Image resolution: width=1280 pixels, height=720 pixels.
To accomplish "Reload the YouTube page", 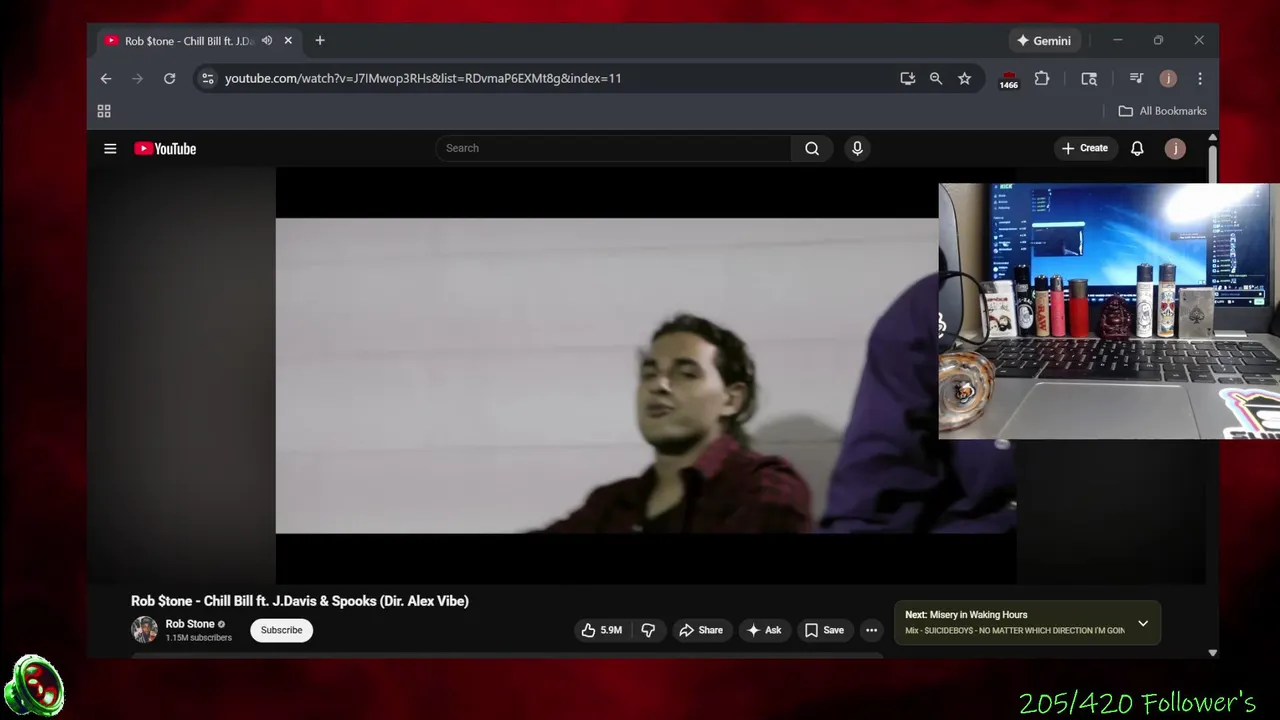I will (170, 78).
